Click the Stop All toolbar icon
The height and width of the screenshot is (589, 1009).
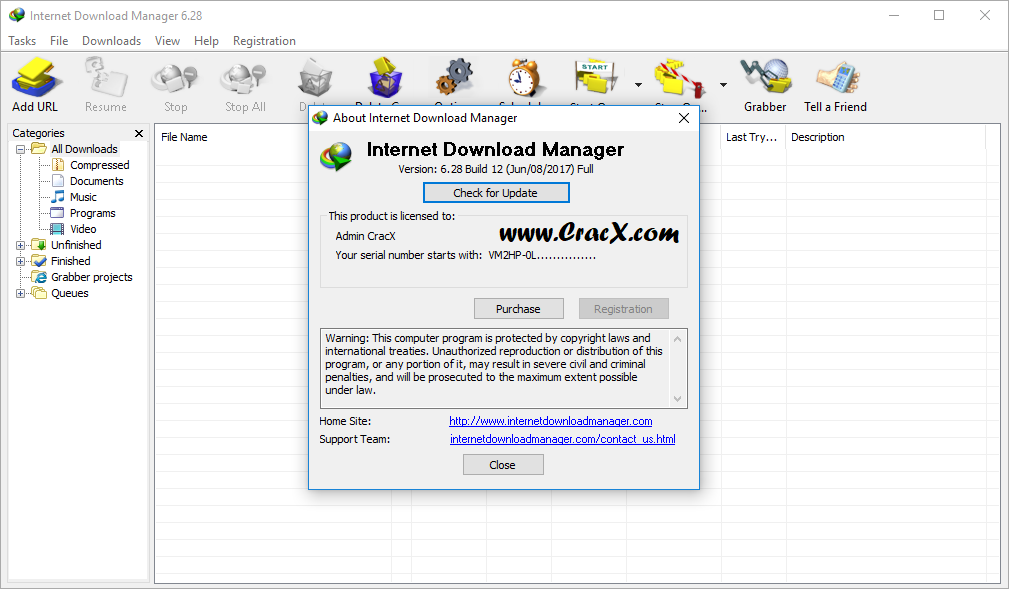click(245, 79)
